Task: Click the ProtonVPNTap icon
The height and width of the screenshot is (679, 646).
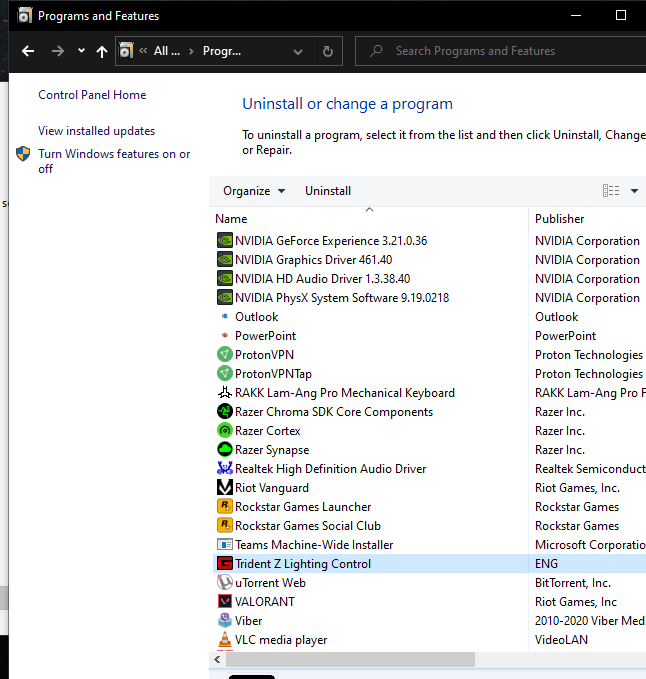Action: (225, 373)
